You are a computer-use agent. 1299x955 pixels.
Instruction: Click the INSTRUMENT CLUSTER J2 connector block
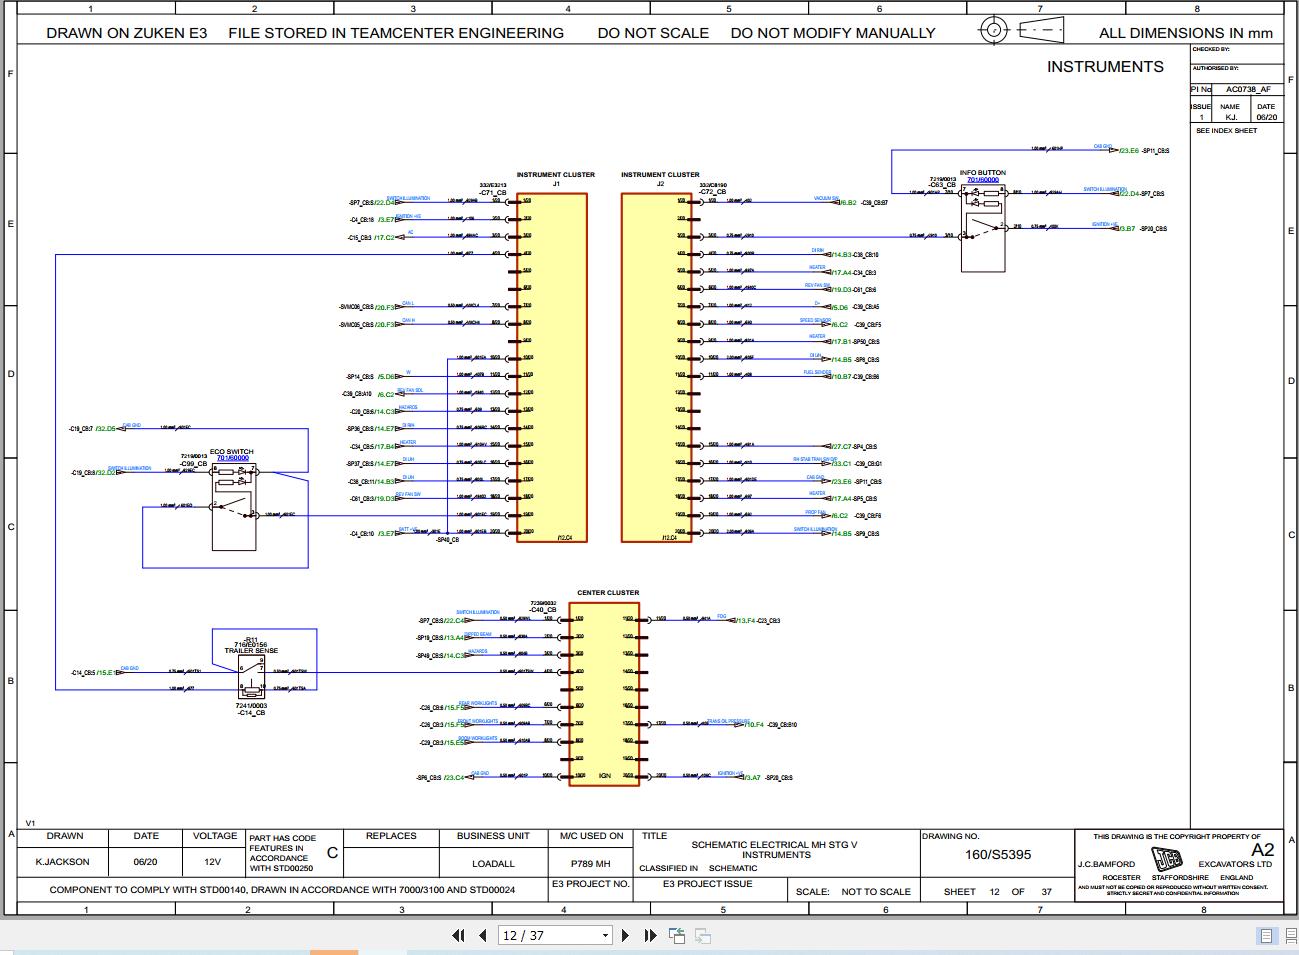(656, 368)
